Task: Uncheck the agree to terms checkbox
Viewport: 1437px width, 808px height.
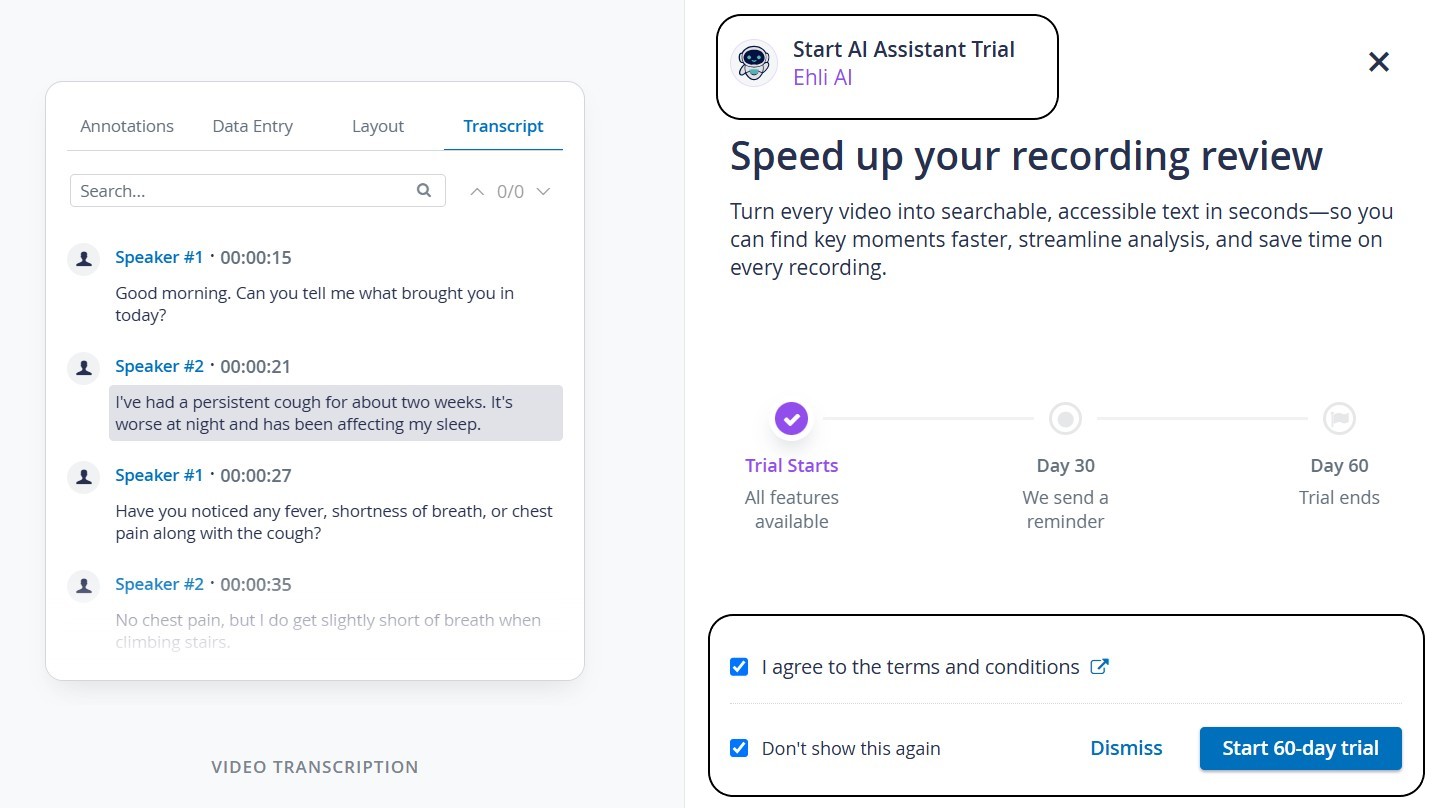Action: click(739, 667)
